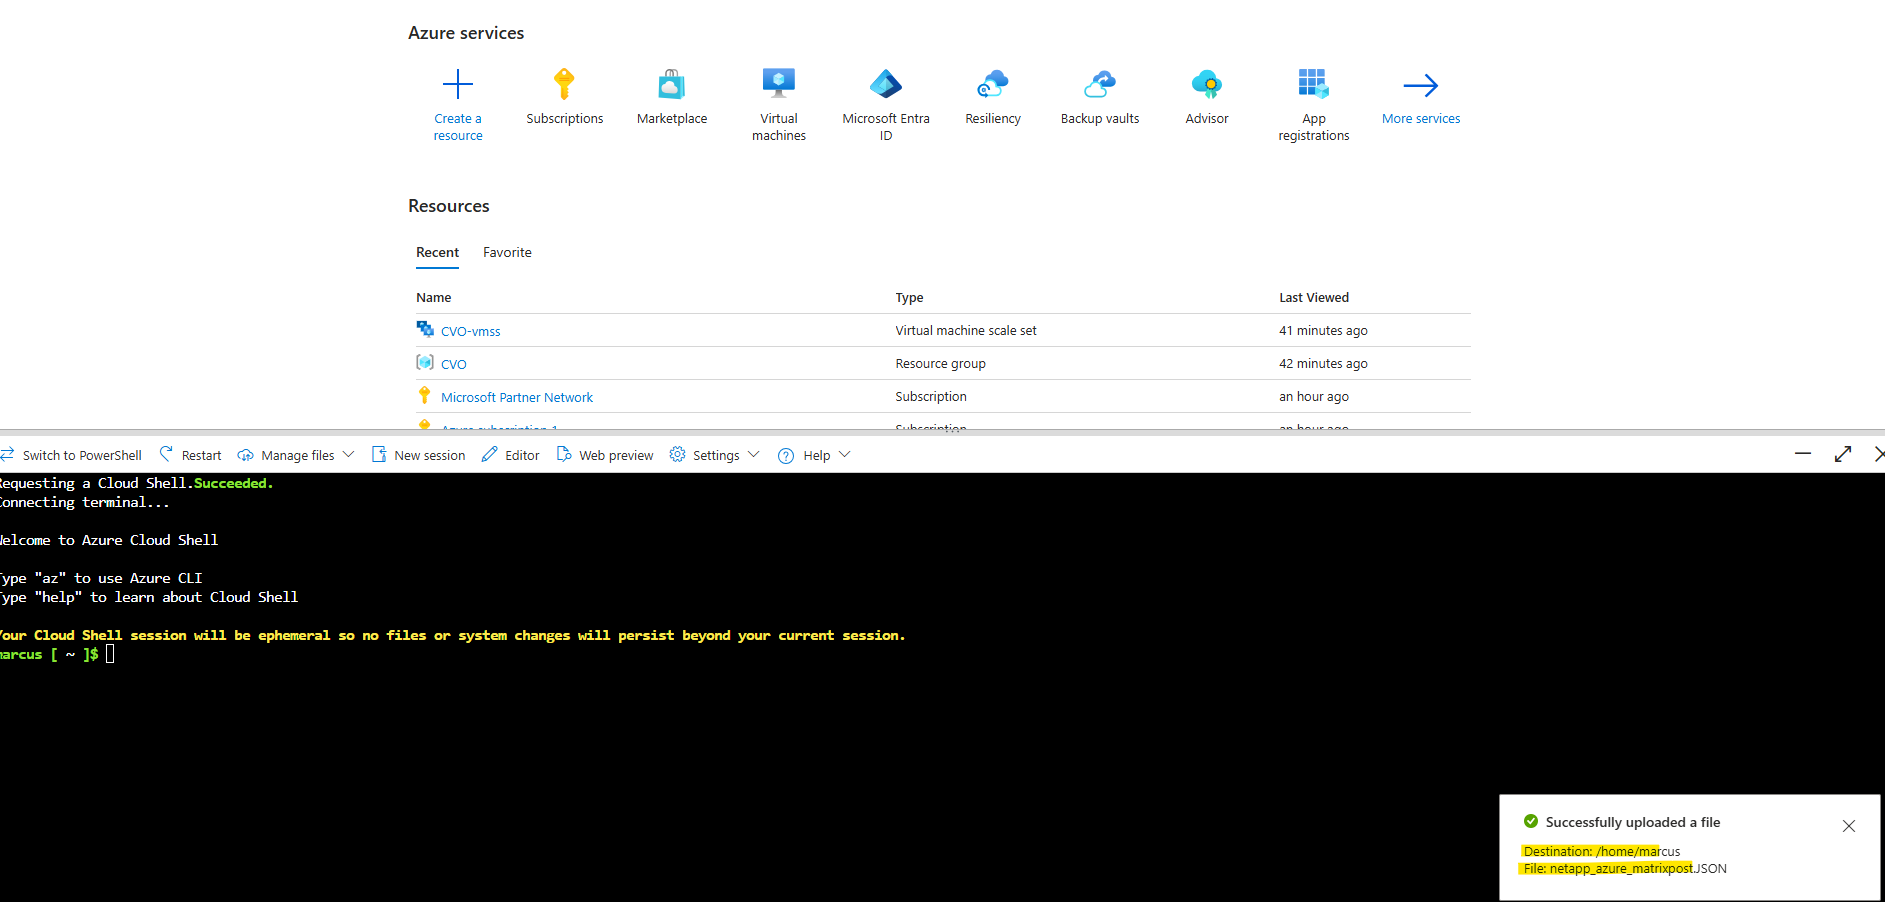Viewport: 1885px width, 902px height.
Task: Select the Recent resources tab
Action: tap(438, 253)
